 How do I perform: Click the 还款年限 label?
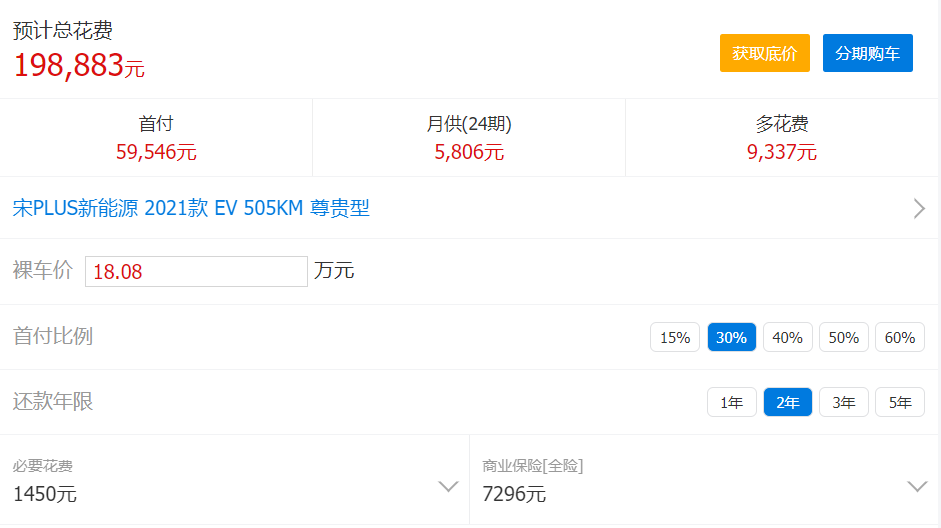click(53, 401)
